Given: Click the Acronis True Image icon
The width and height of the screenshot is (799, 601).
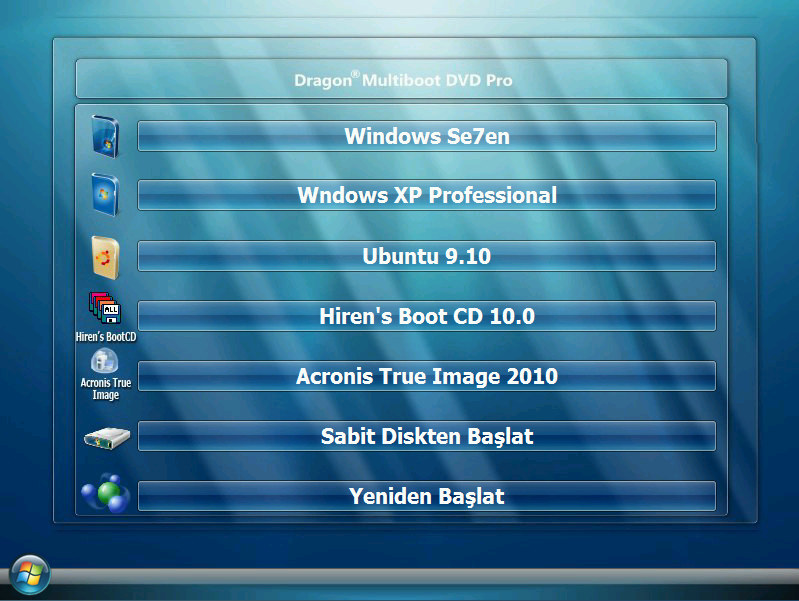Looking at the screenshot, I should click(x=104, y=361).
